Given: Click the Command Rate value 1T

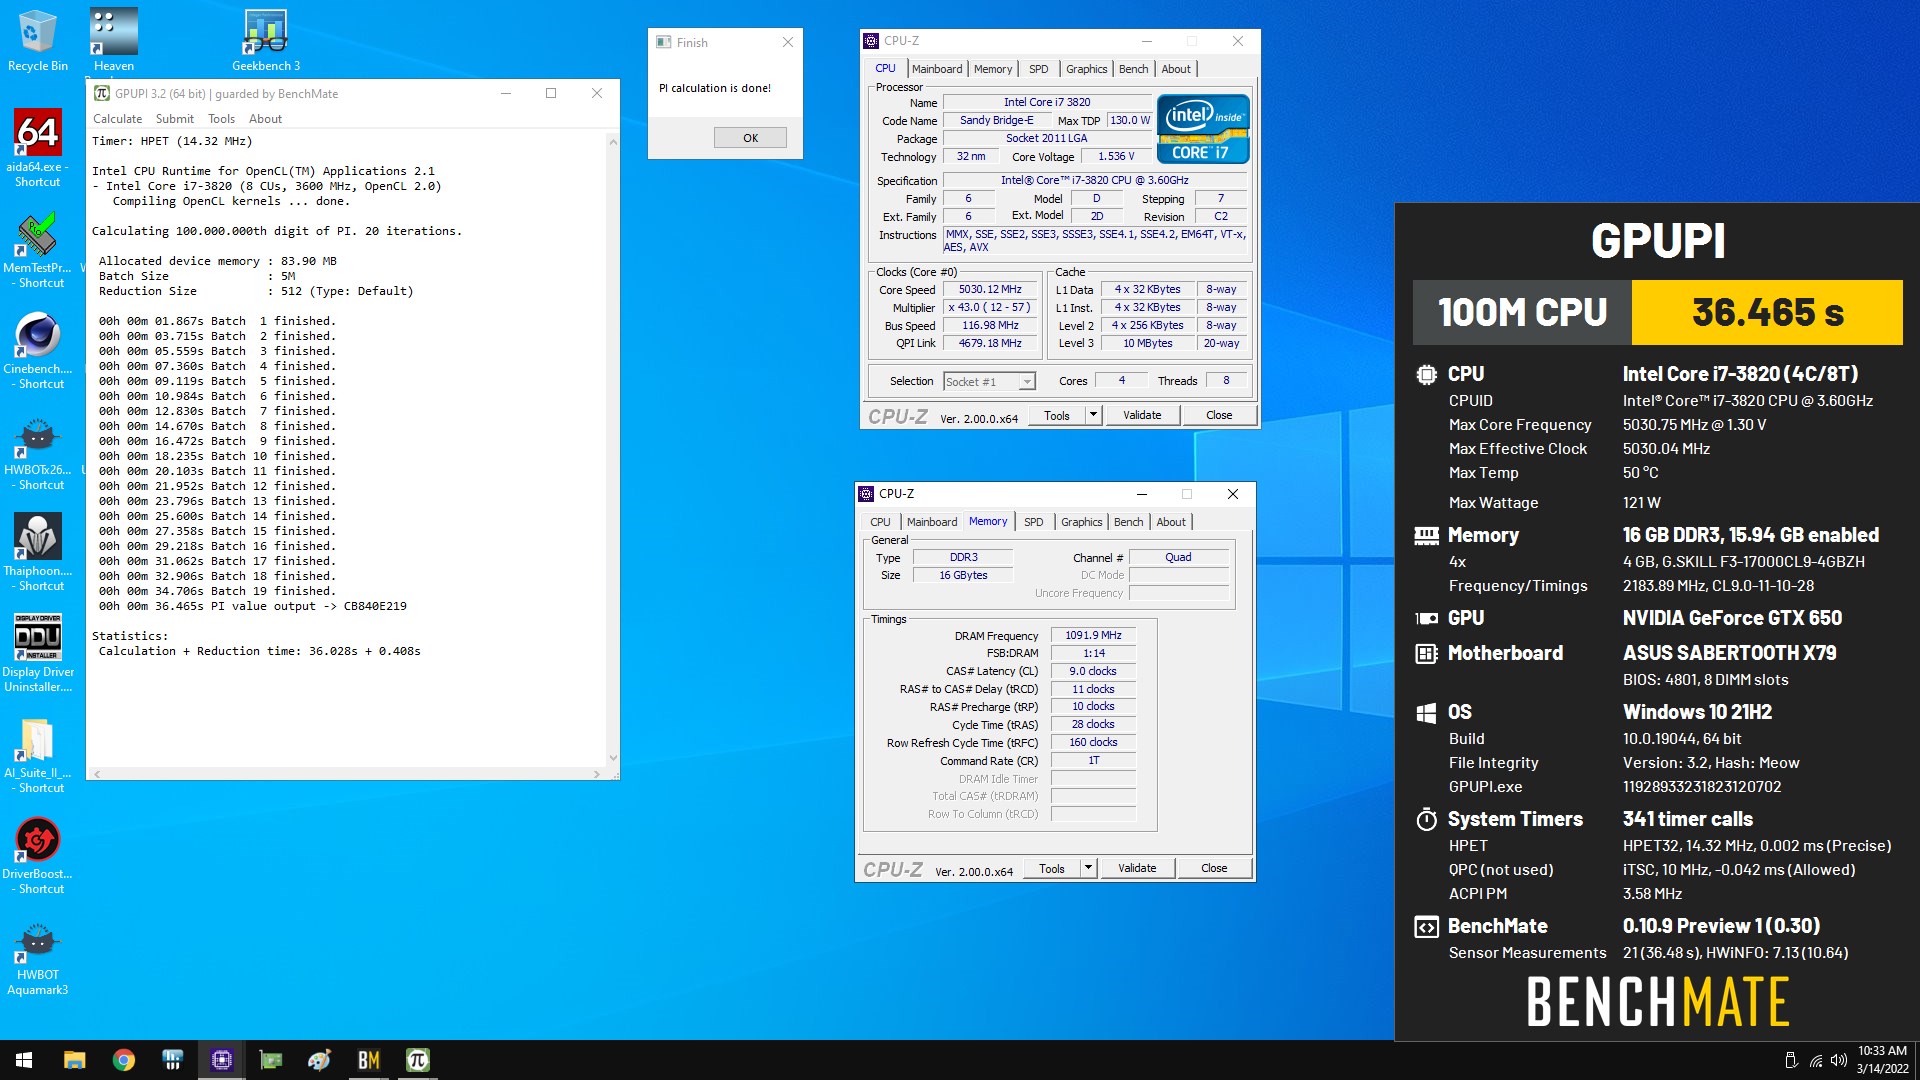Looking at the screenshot, I should [1093, 760].
